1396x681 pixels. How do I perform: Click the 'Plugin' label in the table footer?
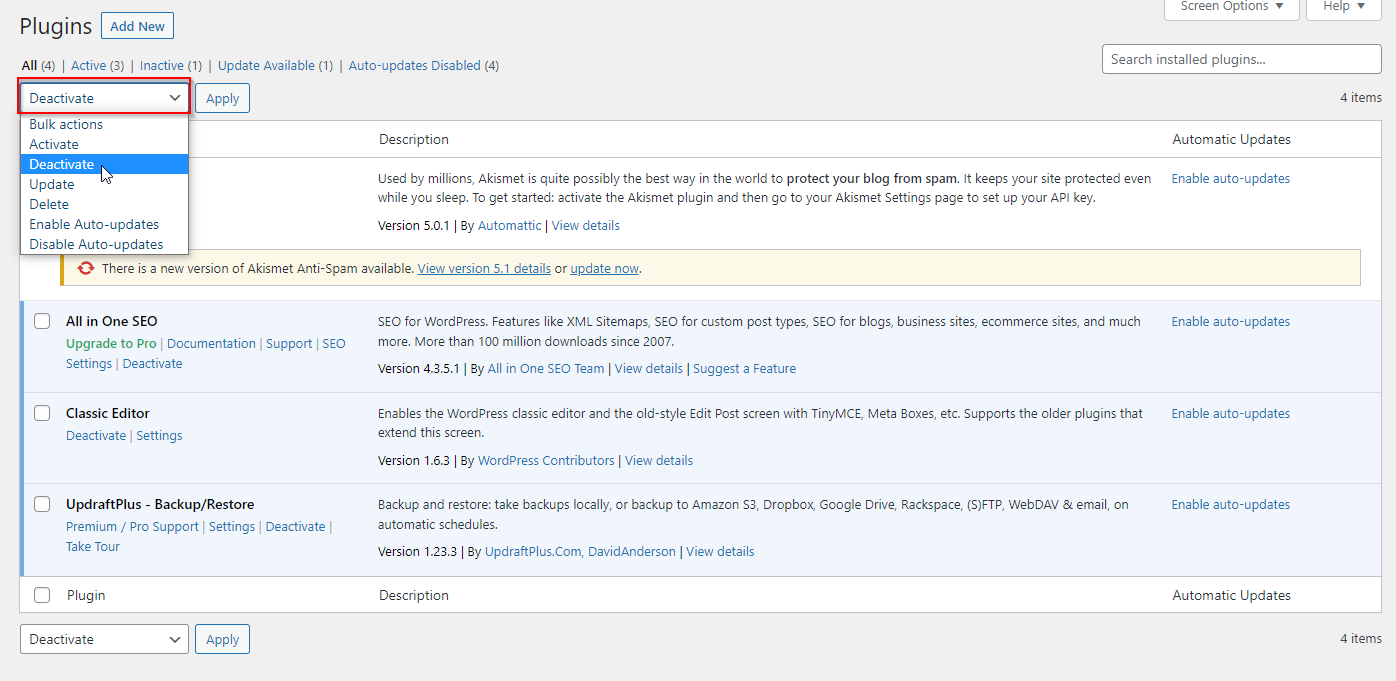click(86, 596)
